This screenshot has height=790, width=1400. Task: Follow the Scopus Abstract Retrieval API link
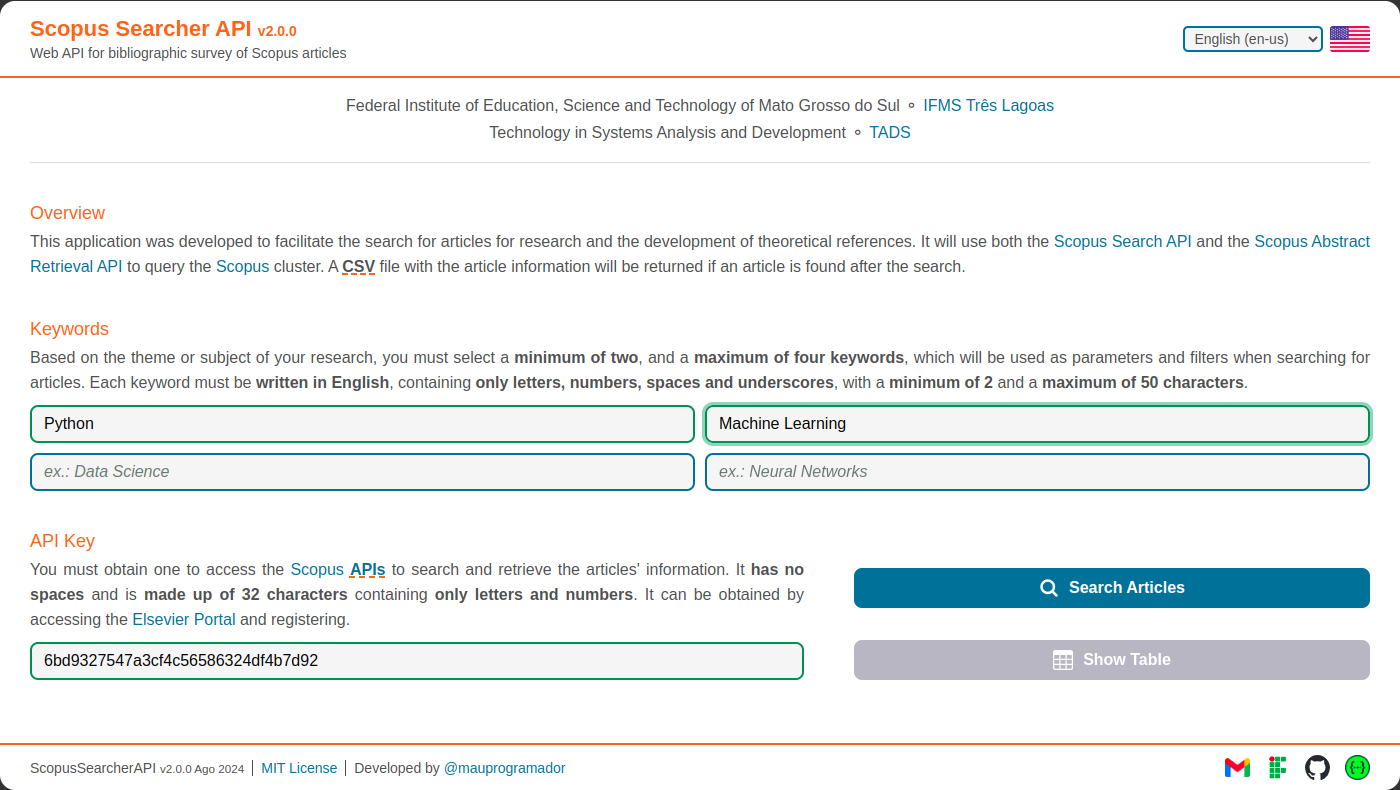pos(1312,241)
